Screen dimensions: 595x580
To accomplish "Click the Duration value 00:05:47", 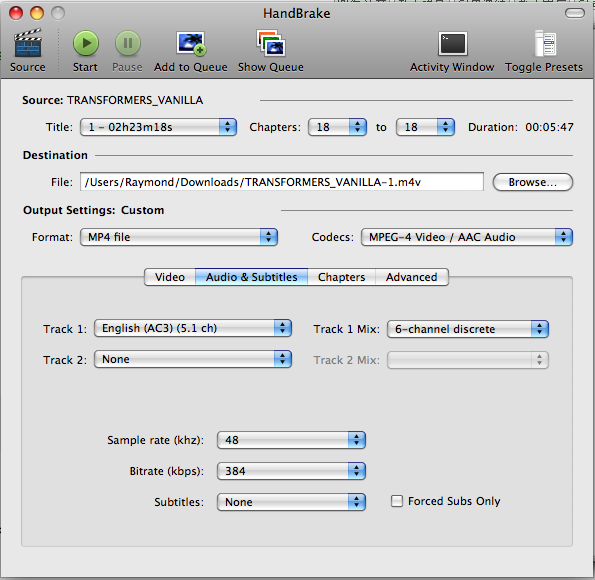I will coord(549,127).
